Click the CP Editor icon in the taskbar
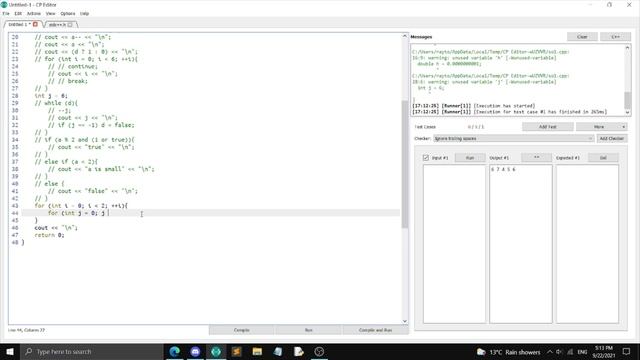 tap(216, 351)
